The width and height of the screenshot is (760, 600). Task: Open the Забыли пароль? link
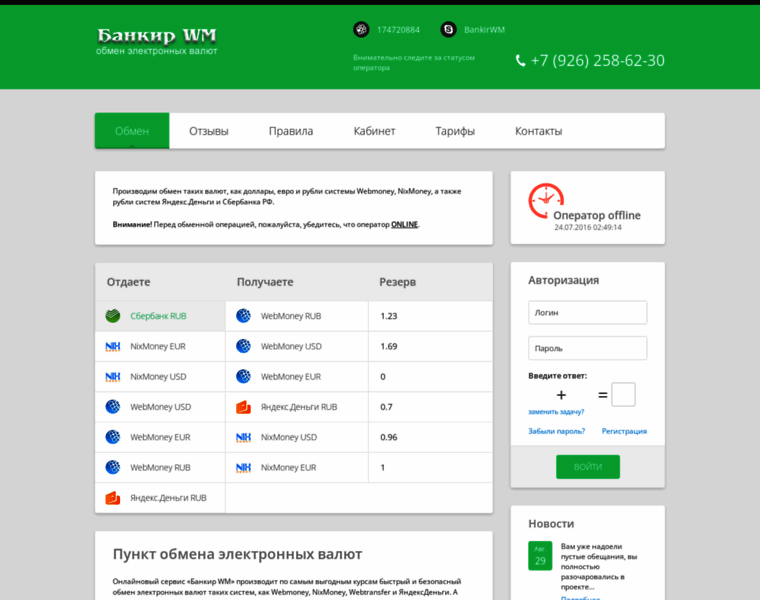coord(556,431)
